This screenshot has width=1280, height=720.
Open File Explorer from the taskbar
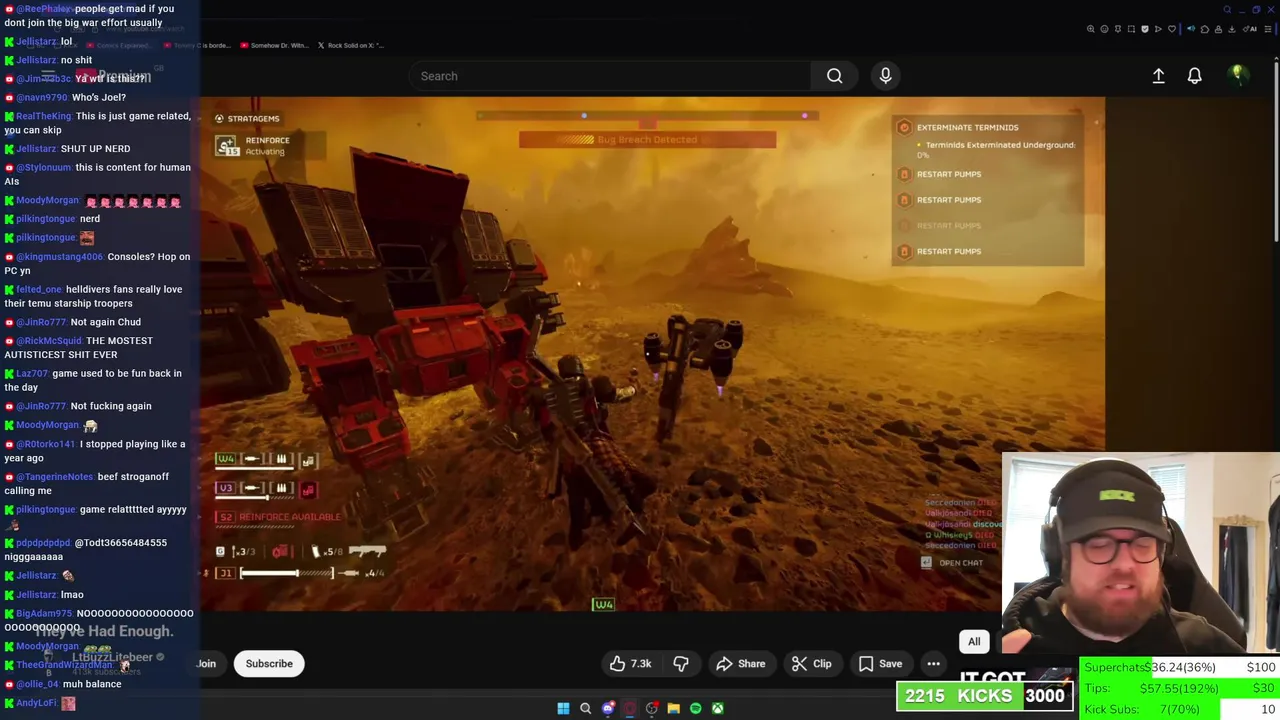[673, 709]
